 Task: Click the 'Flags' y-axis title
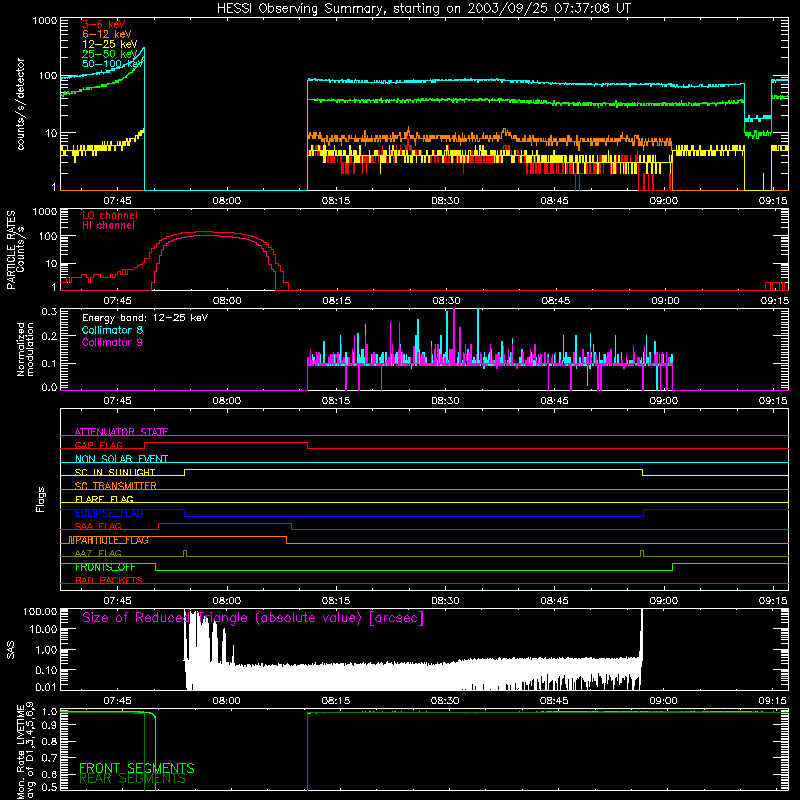[41, 499]
